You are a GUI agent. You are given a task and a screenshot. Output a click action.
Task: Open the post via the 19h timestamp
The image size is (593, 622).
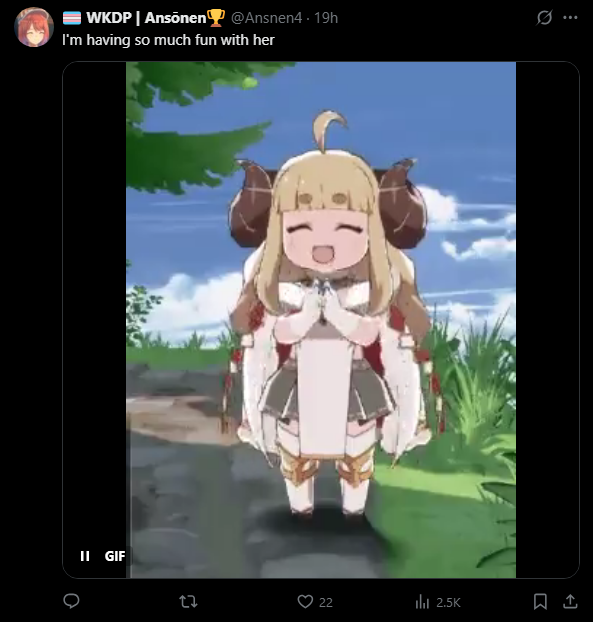pyautogui.click(x=326, y=18)
